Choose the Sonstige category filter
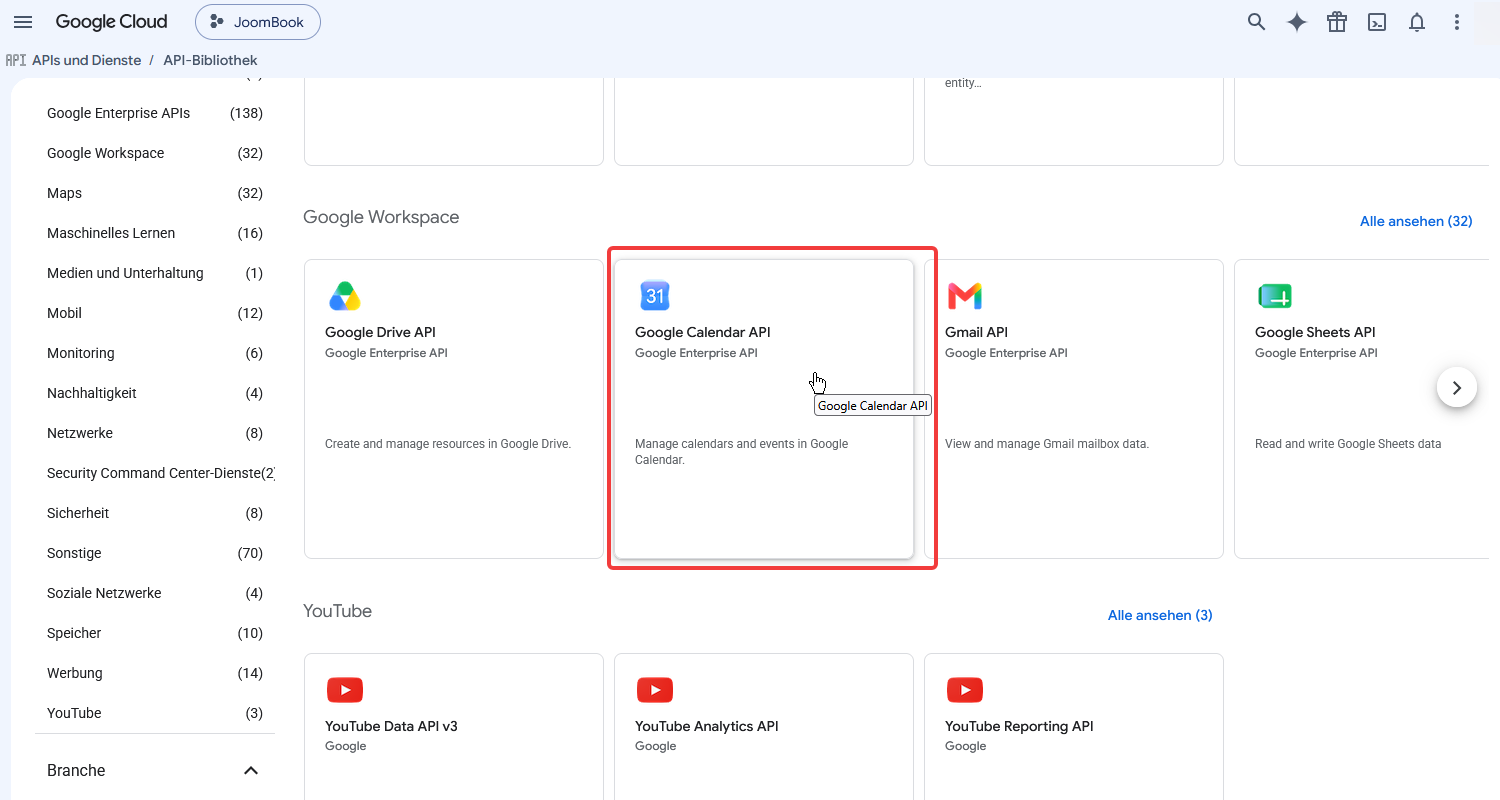Image resolution: width=1500 pixels, height=800 pixels. click(155, 553)
